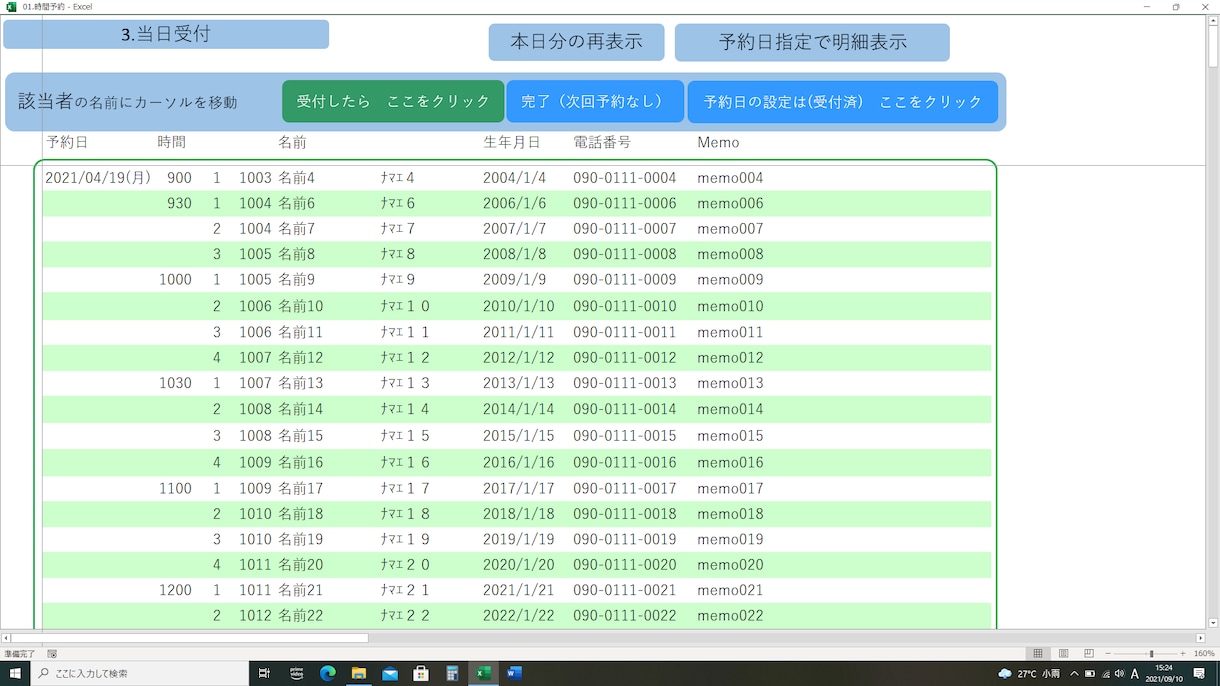Open Word from the taskbar

[514, 673]
